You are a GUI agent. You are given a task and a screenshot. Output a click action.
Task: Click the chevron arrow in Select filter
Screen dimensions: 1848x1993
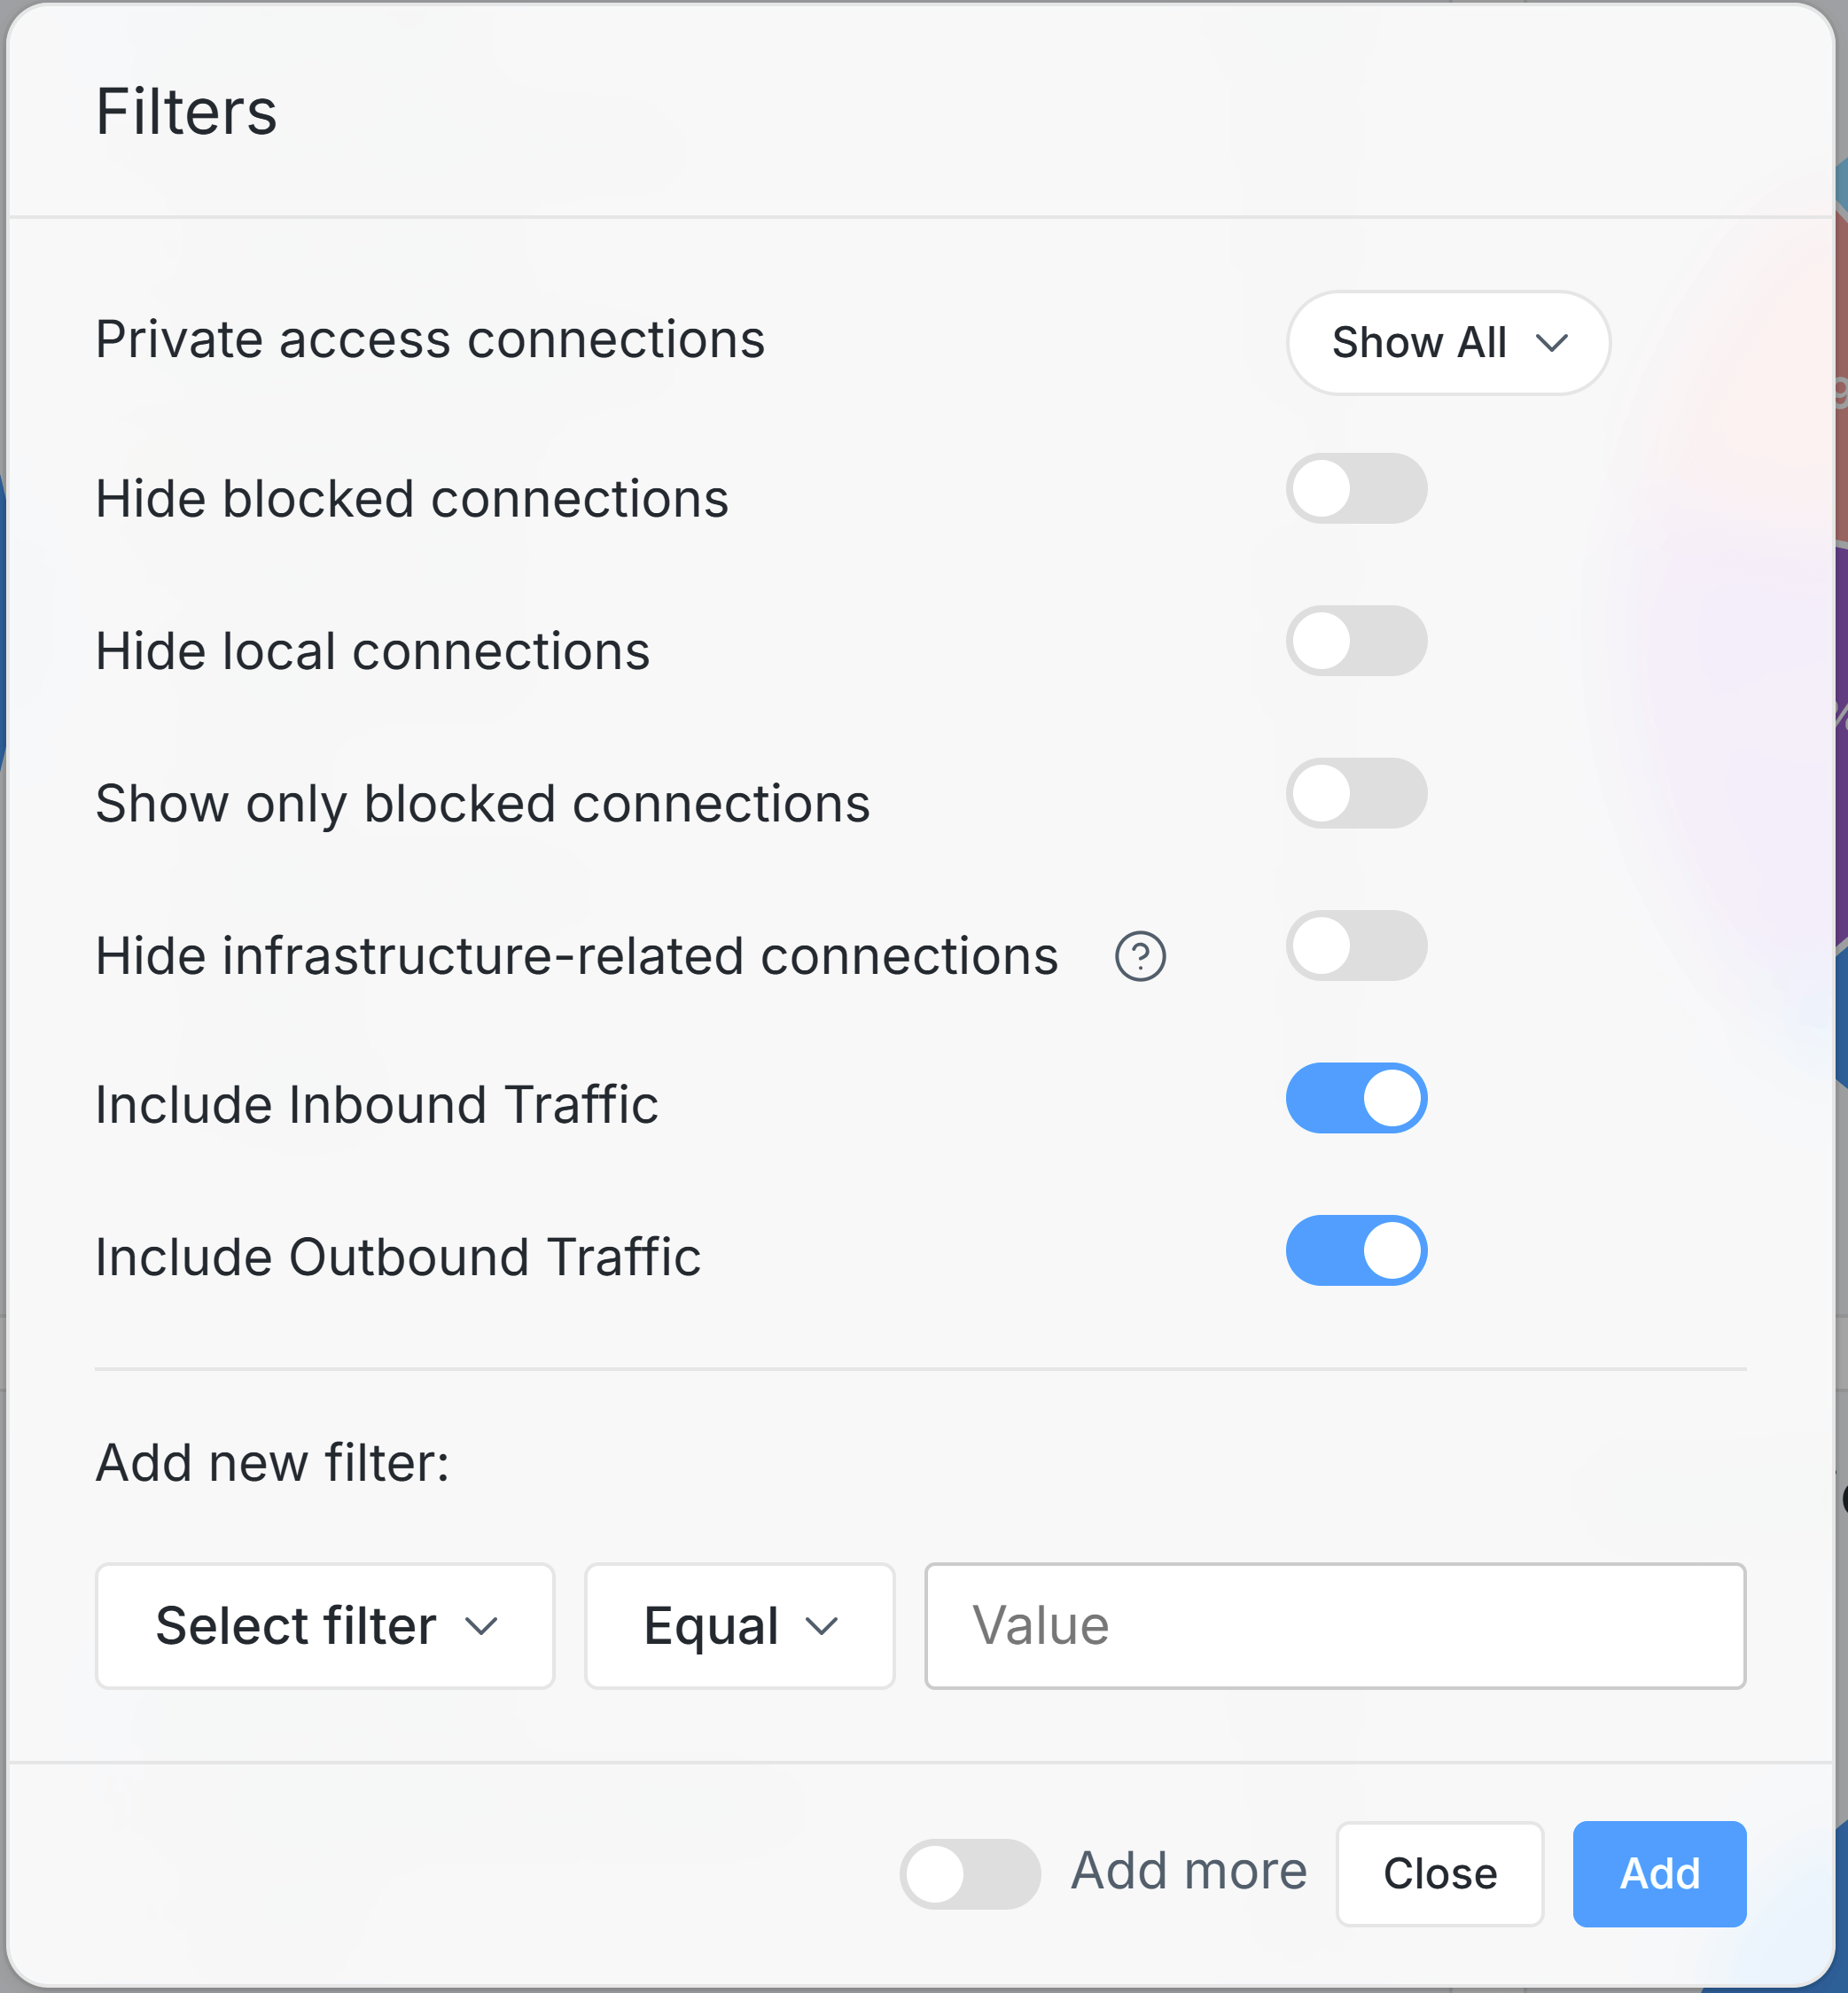coord(481,1626)
